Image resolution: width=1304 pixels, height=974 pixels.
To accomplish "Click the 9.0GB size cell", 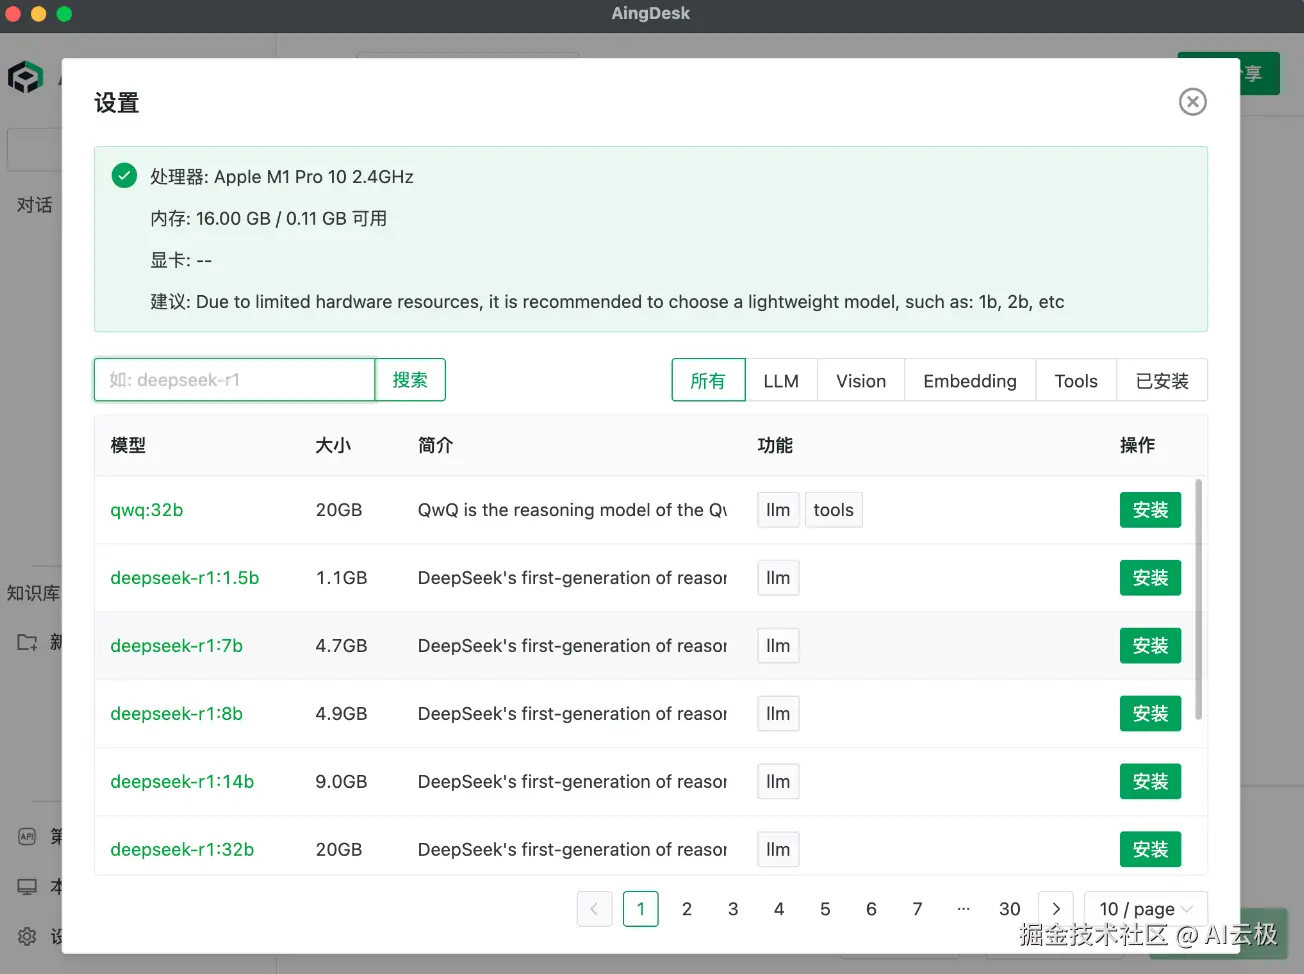I will click(x=342, y=782).
